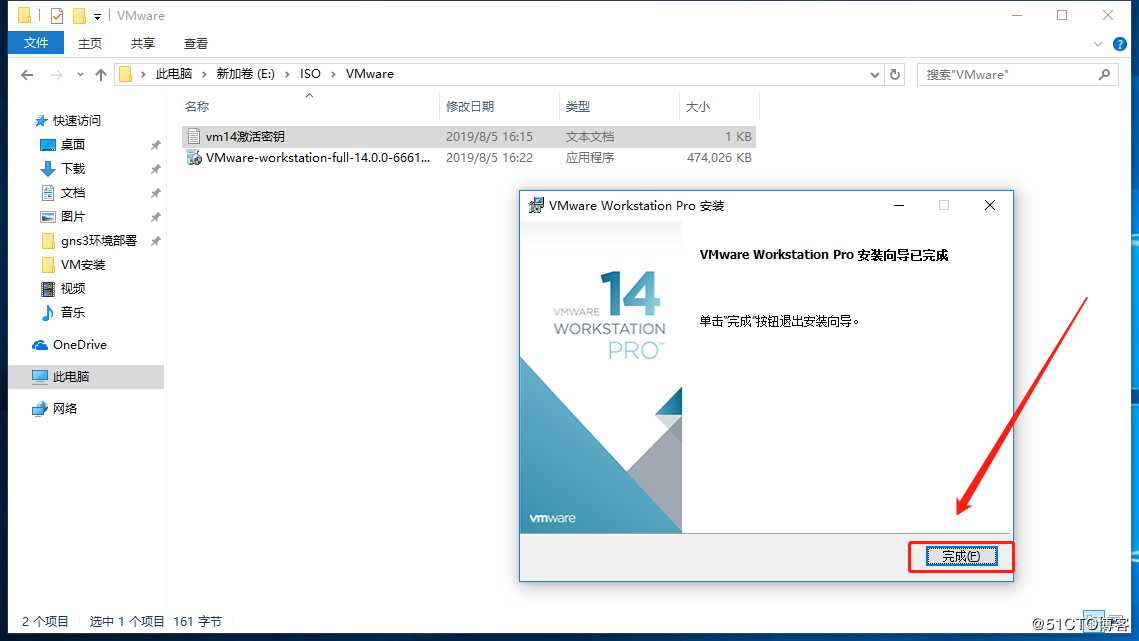This screenshot has width=1139, height=641.
Task: Open the customize quick access toolbar dropdown
Action: point(97,16)
